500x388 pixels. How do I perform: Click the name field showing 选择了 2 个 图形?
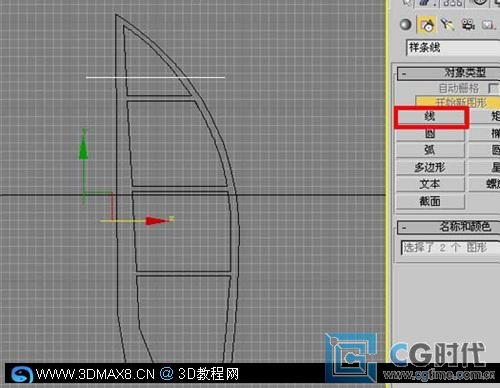pos(450,248)
